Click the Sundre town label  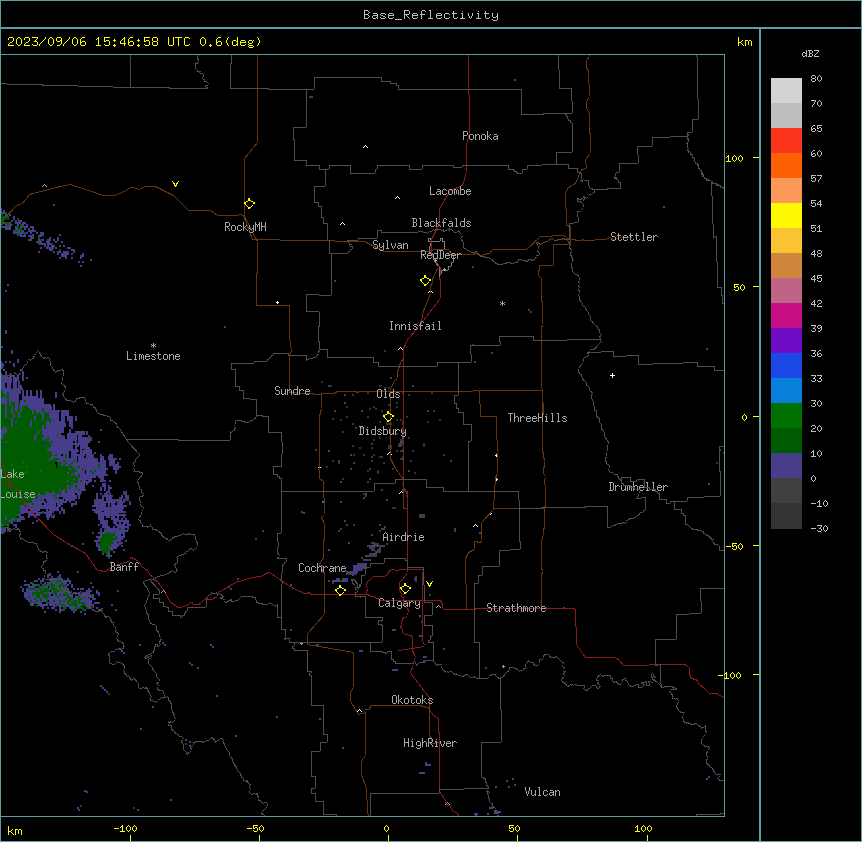(292, 391)
